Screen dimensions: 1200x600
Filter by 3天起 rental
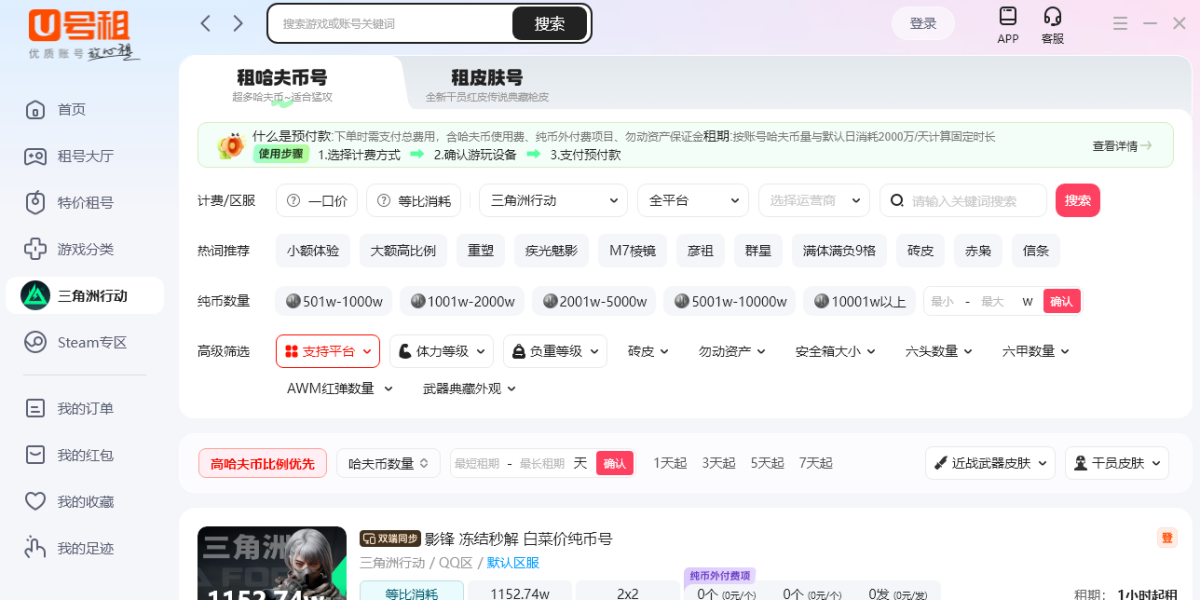pos(718,463)
